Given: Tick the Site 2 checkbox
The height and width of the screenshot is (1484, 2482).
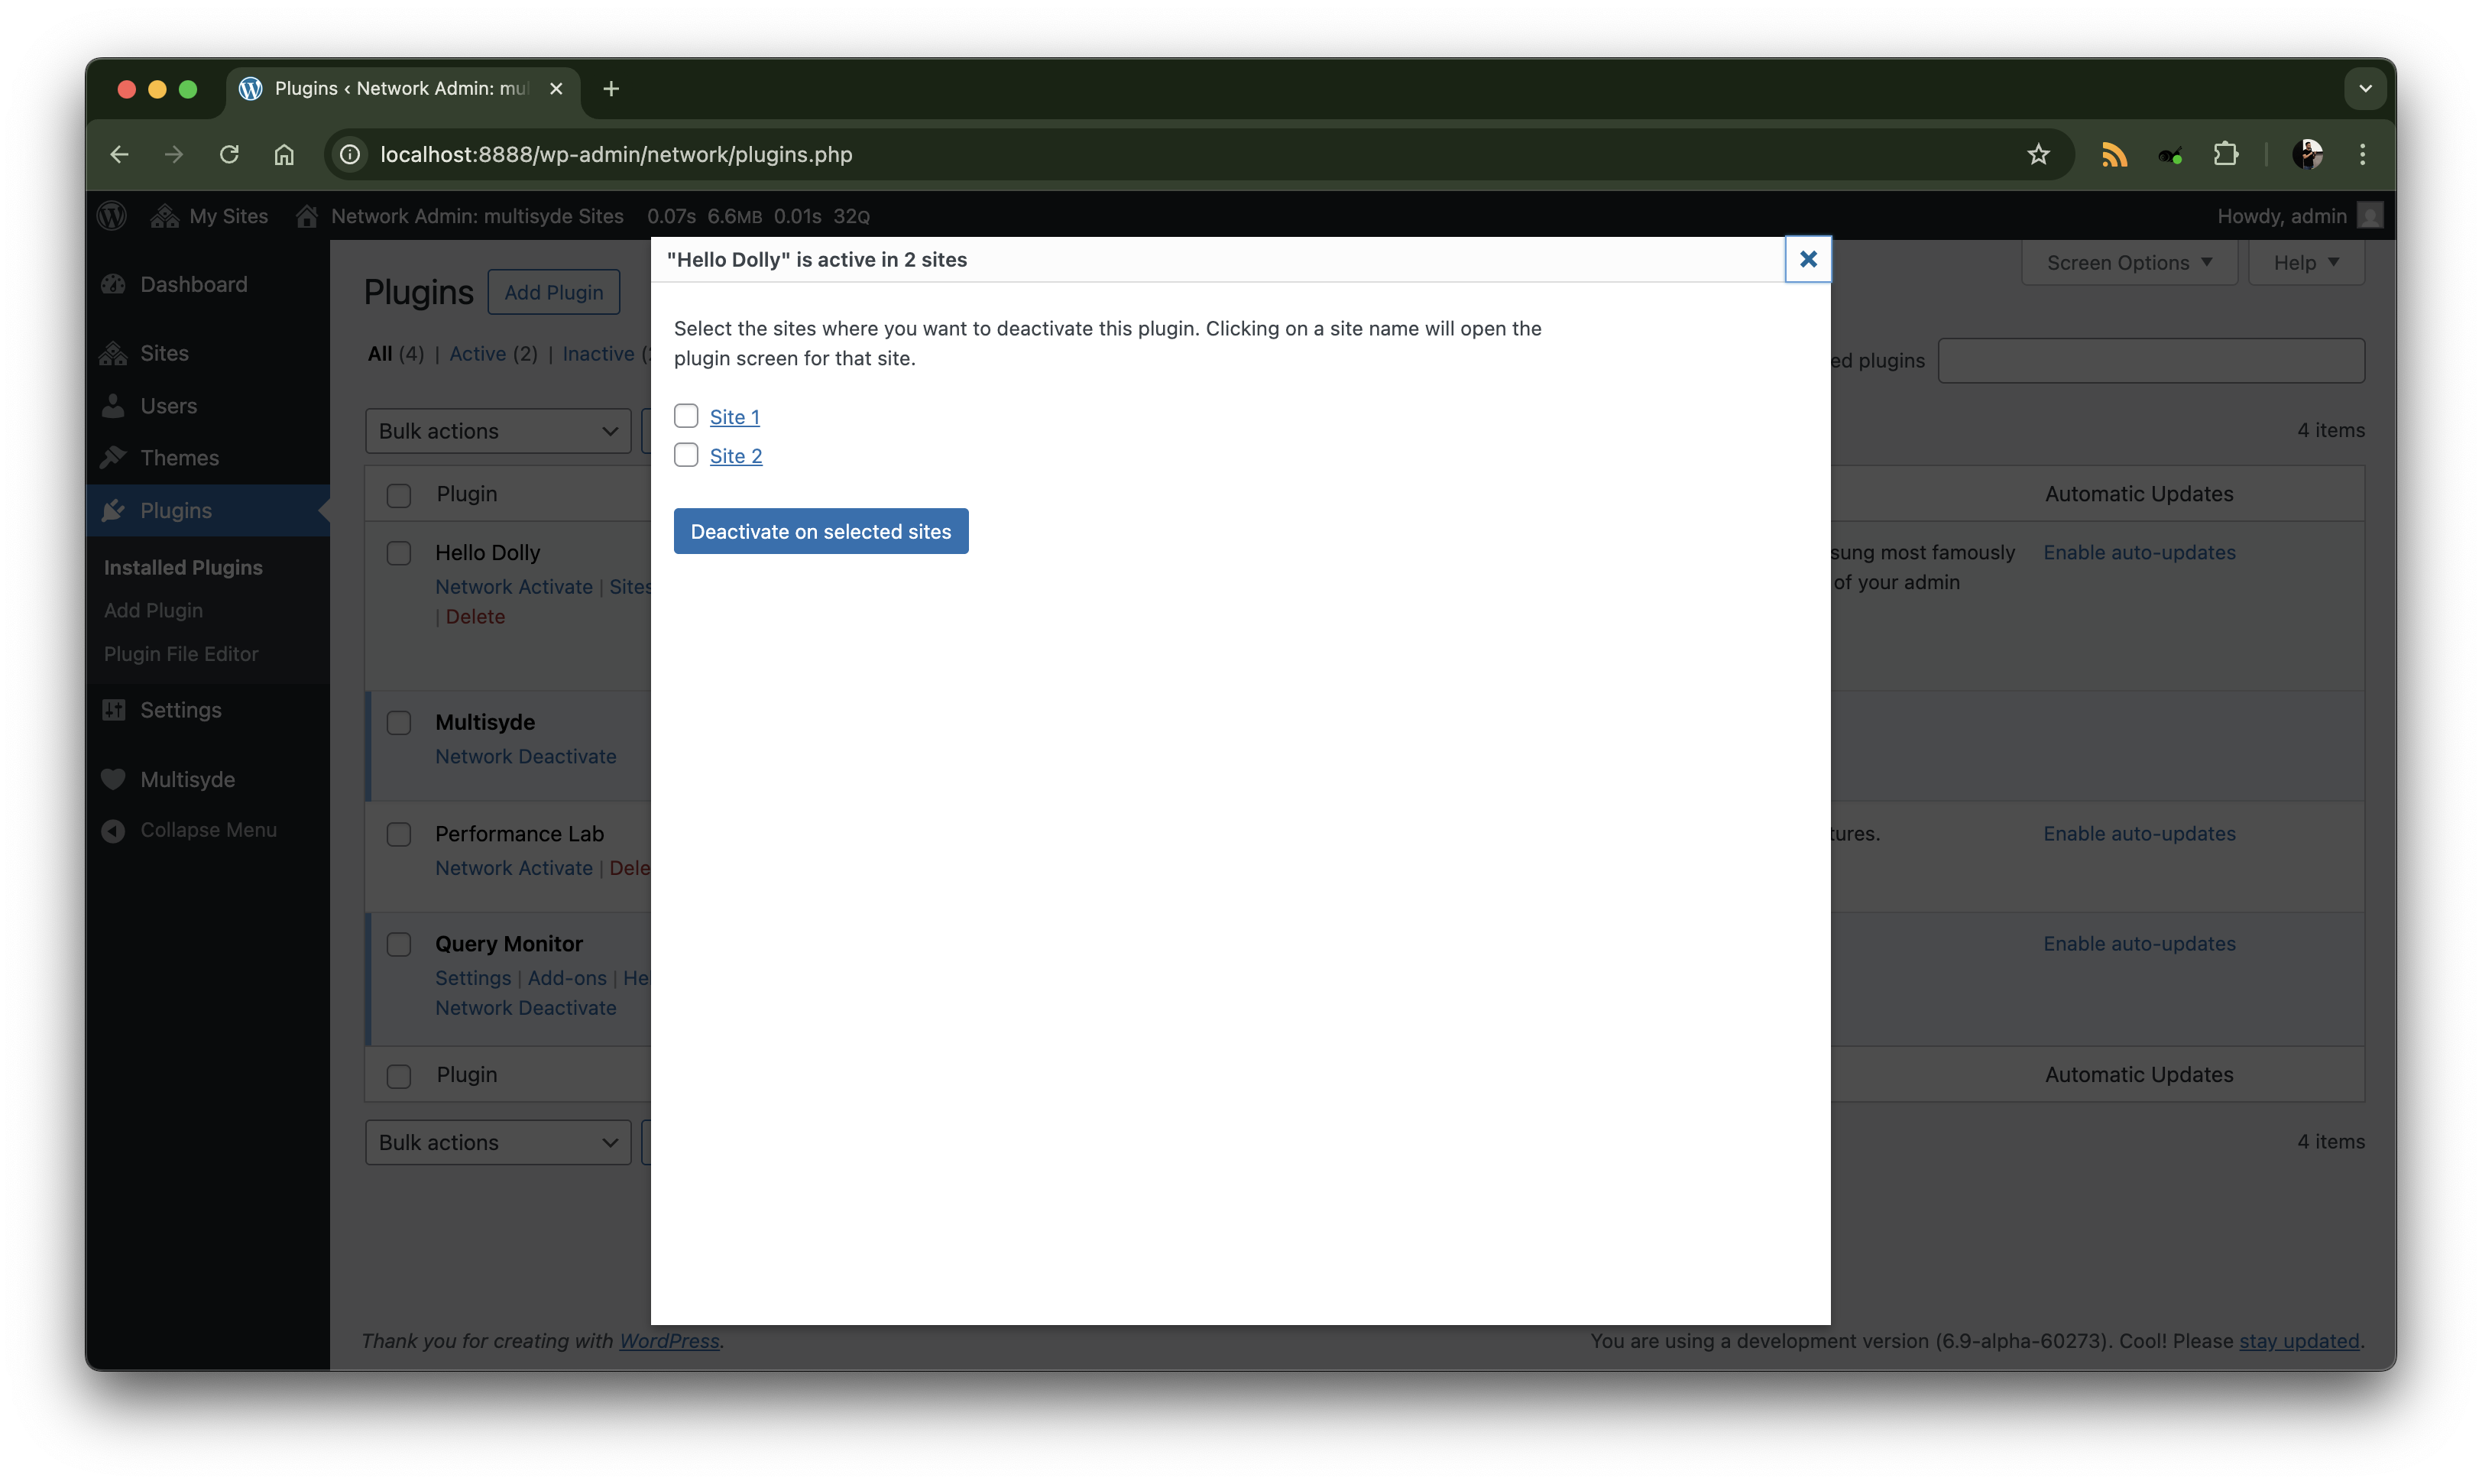Looking at the screenshot, I should pos(686,455).
